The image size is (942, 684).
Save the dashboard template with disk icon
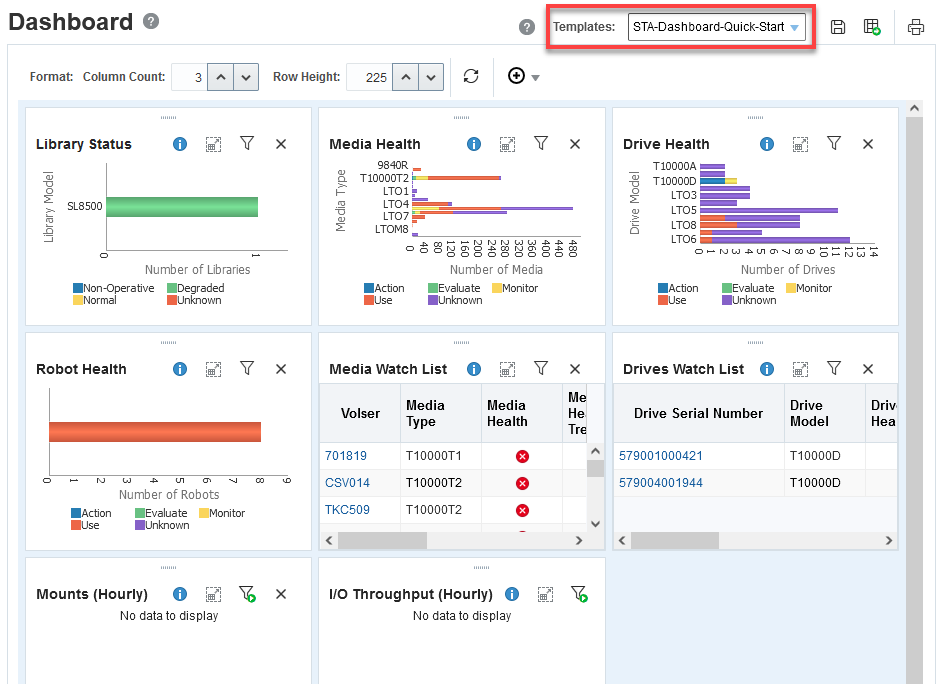click(838, 27)
